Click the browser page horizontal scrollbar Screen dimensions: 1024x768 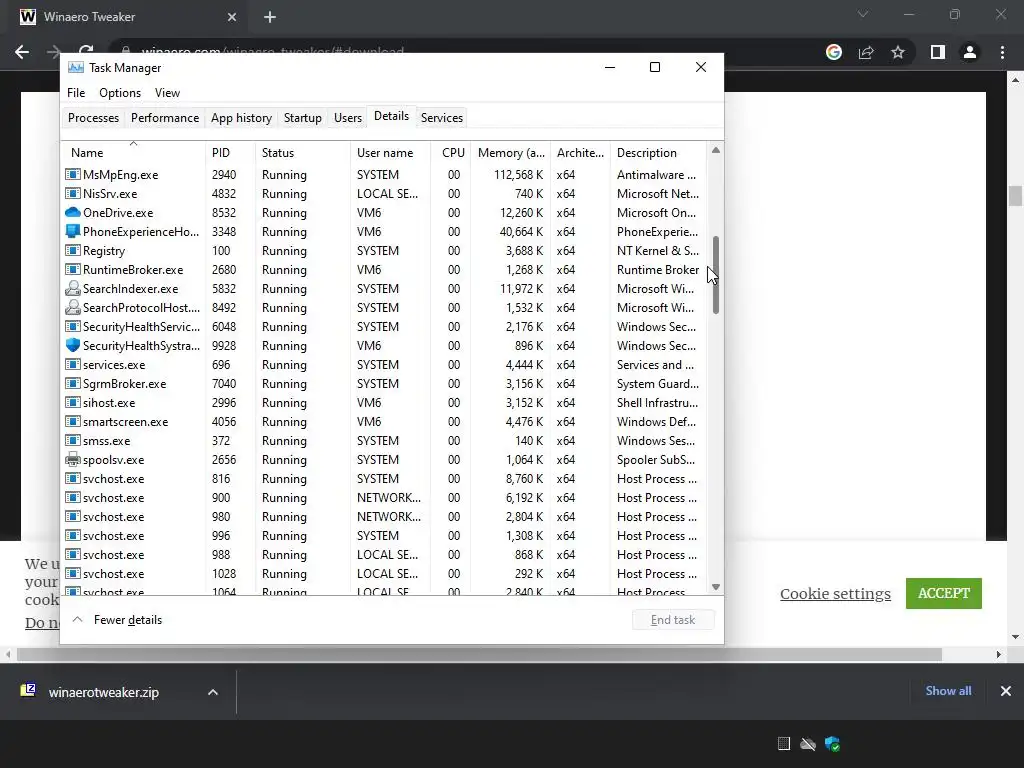[479, 654]
